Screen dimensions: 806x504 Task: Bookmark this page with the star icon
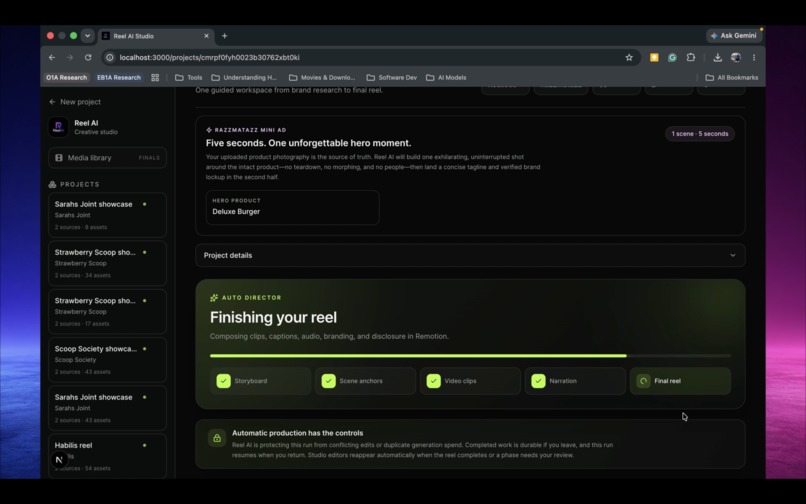pyautogui.click(x=629, y=58)
